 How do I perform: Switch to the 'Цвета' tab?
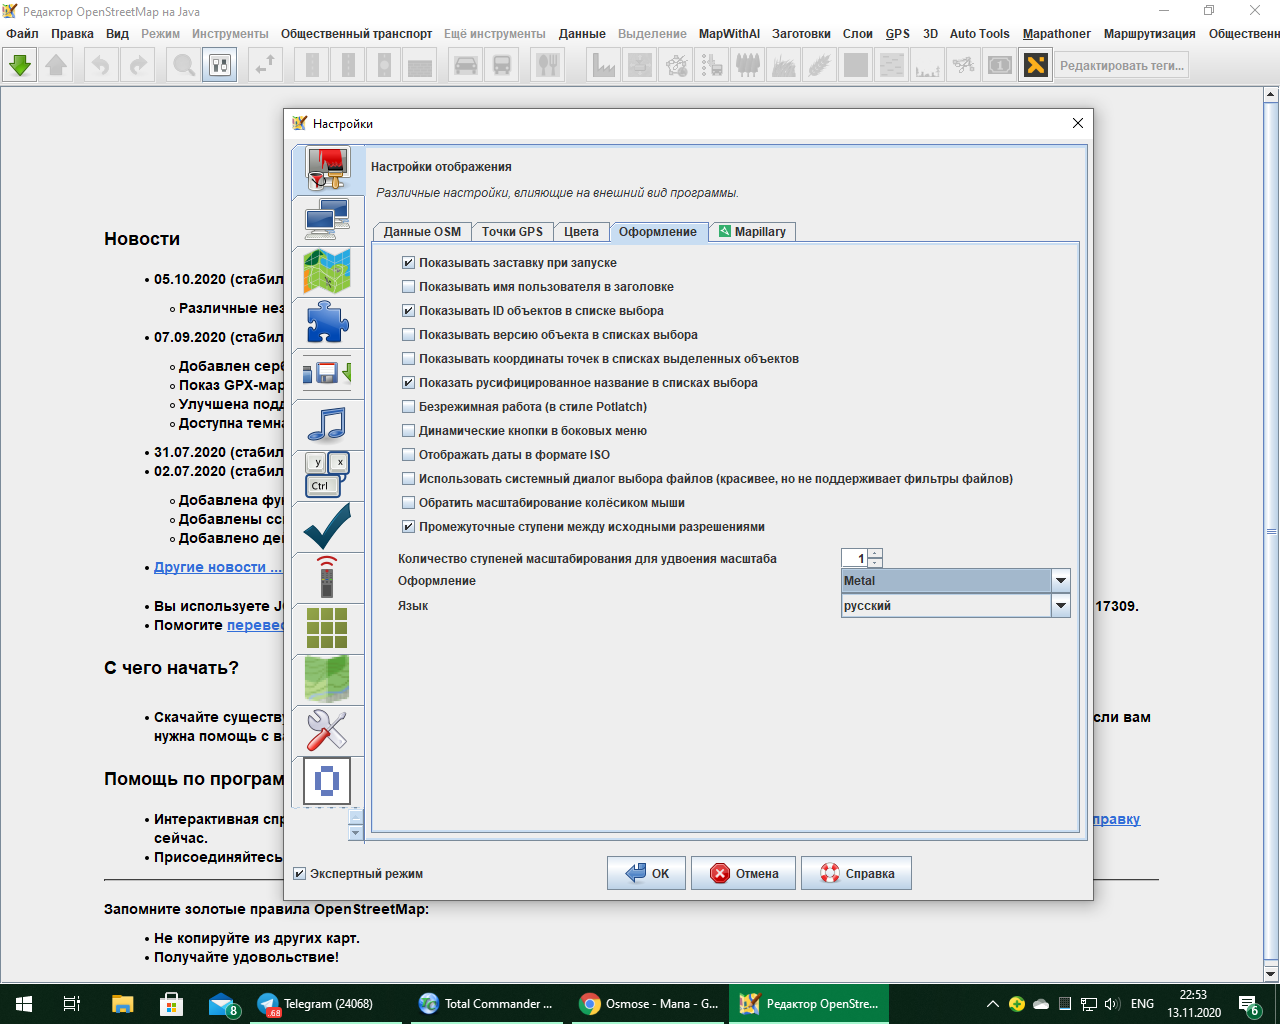click(581, 232)
